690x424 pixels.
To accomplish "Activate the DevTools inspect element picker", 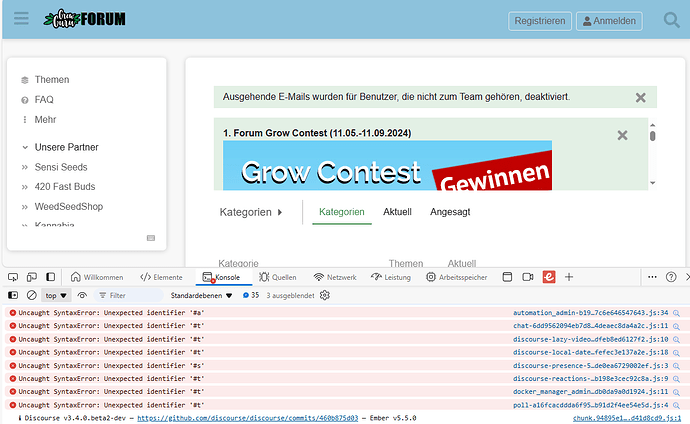I will (x=13, y=277).
